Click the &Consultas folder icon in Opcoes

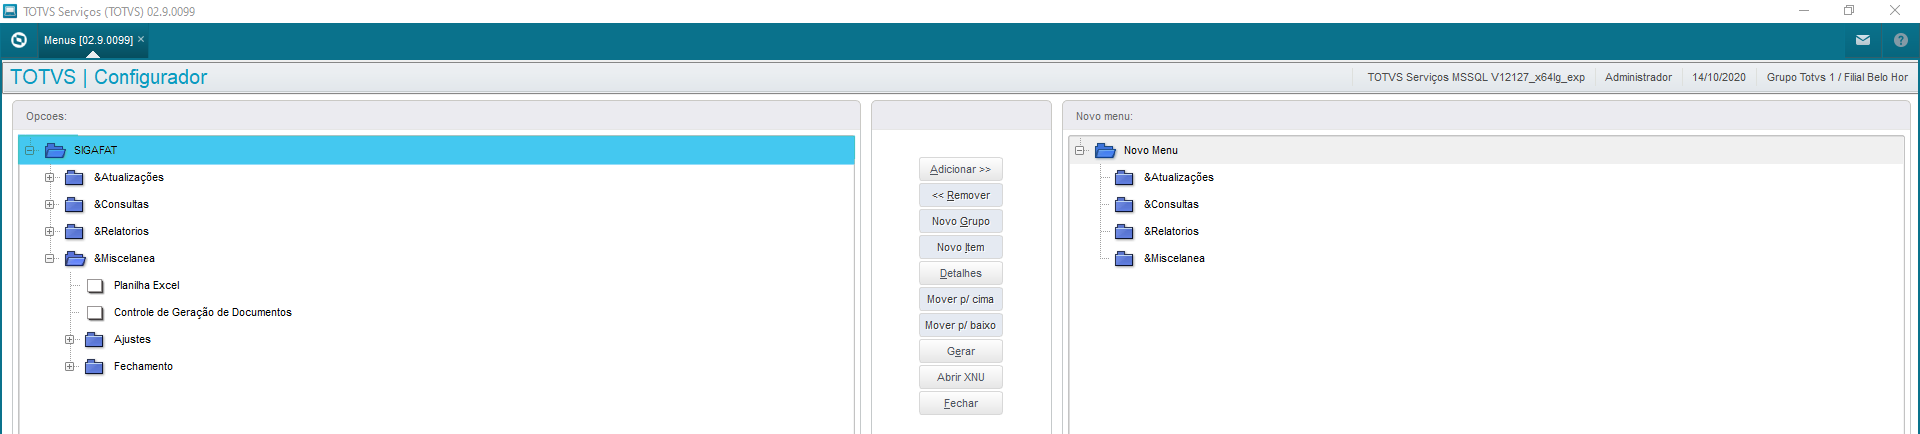(75, 204)
